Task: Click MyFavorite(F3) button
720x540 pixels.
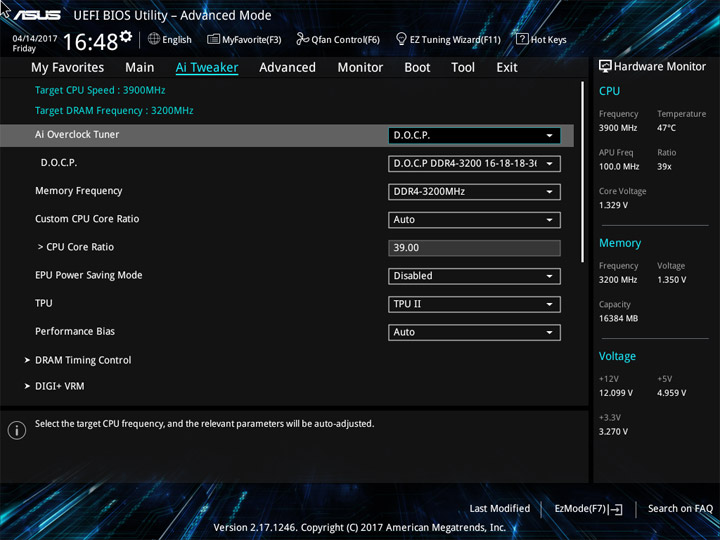Action: point(244,39)
